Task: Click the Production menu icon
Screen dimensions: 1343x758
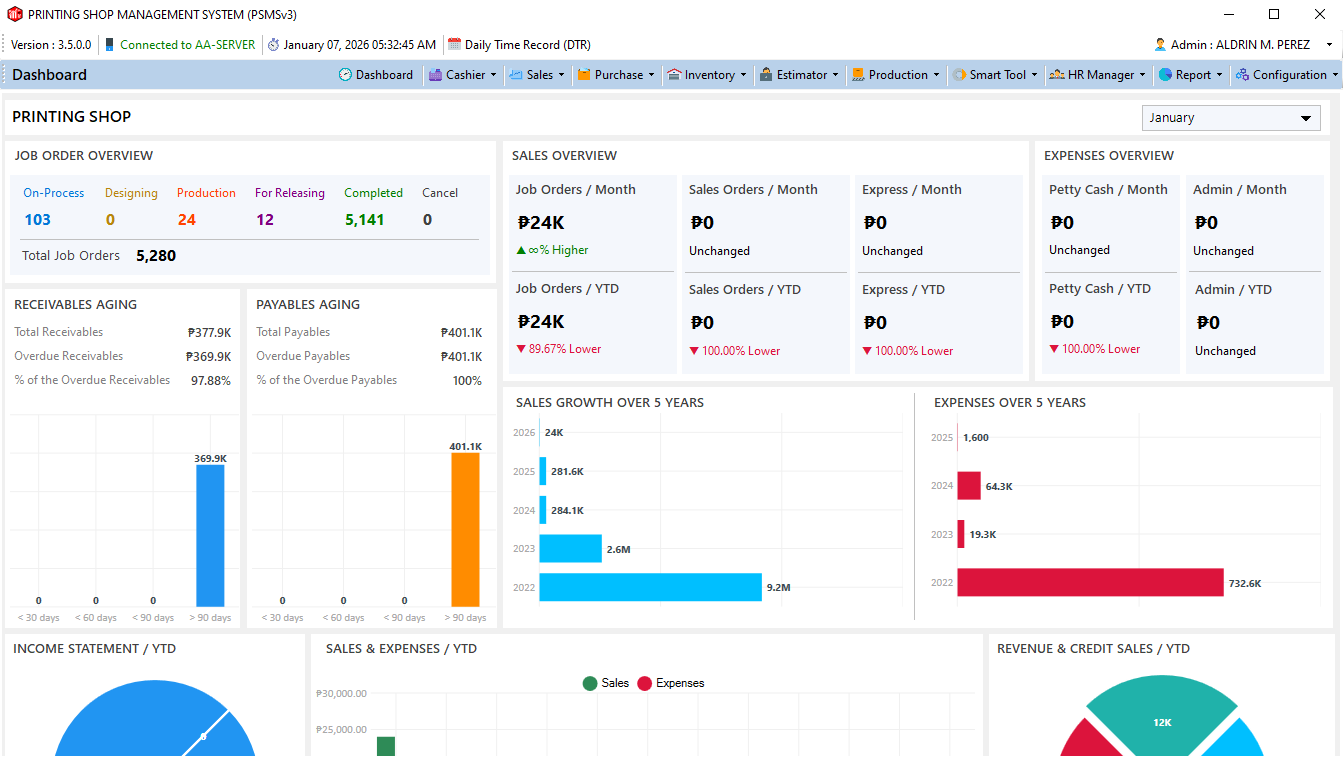Action: (858, 75)
